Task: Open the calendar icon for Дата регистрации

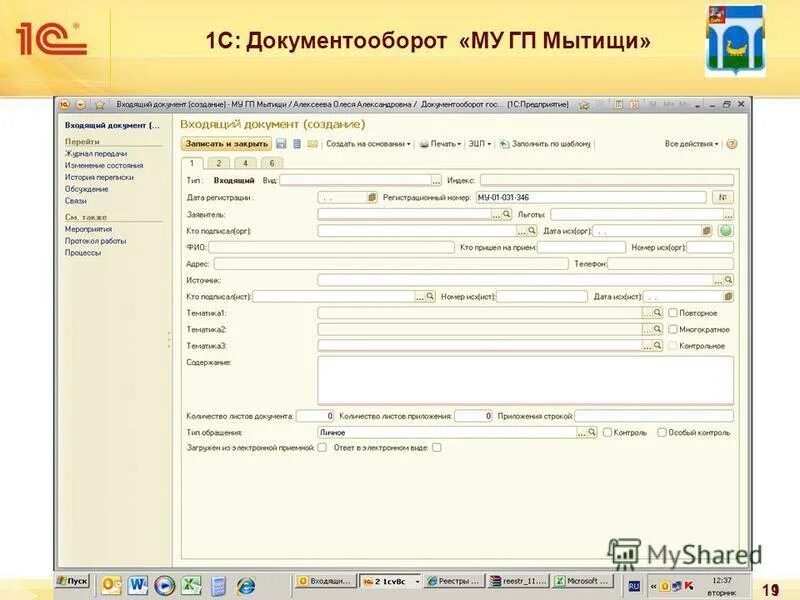Action: point(373,198)
